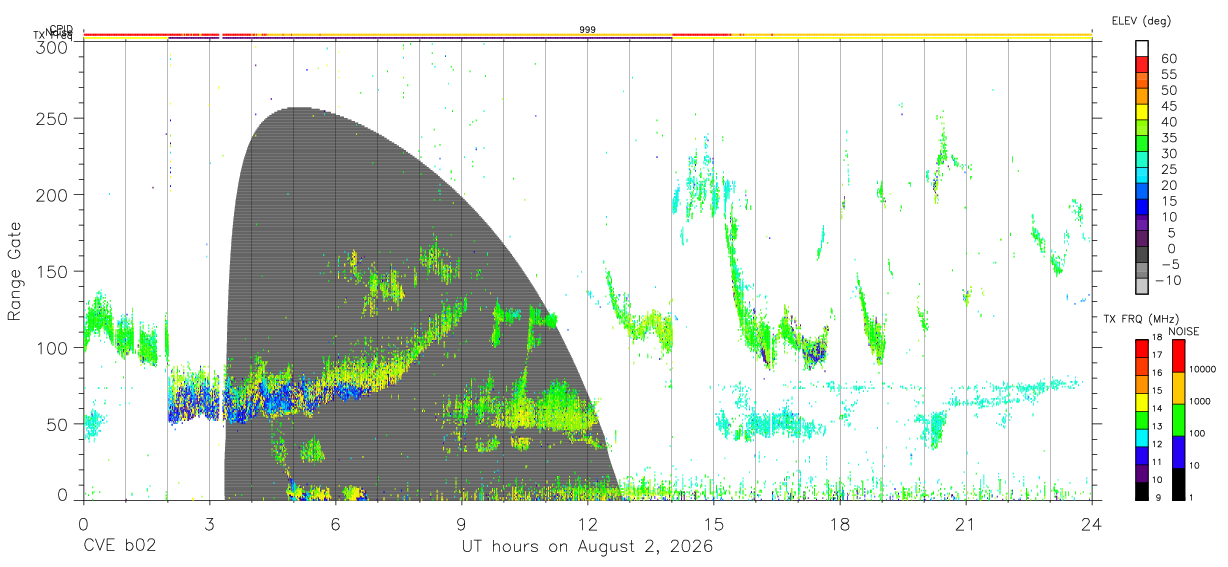This screenshot has width=1228, height=567.
Task: Click the "UT hours on August 2, 2026" axis title
Action: click(587, 548)
